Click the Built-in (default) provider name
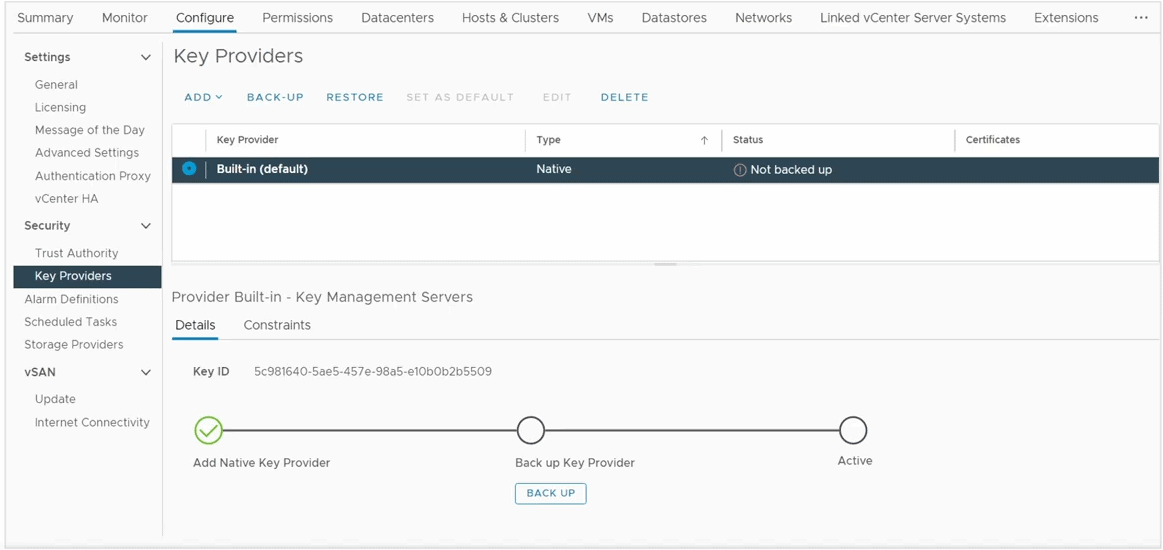Image resolution: width=1163 pixels, height=550 pixels. tap(262, 170)
